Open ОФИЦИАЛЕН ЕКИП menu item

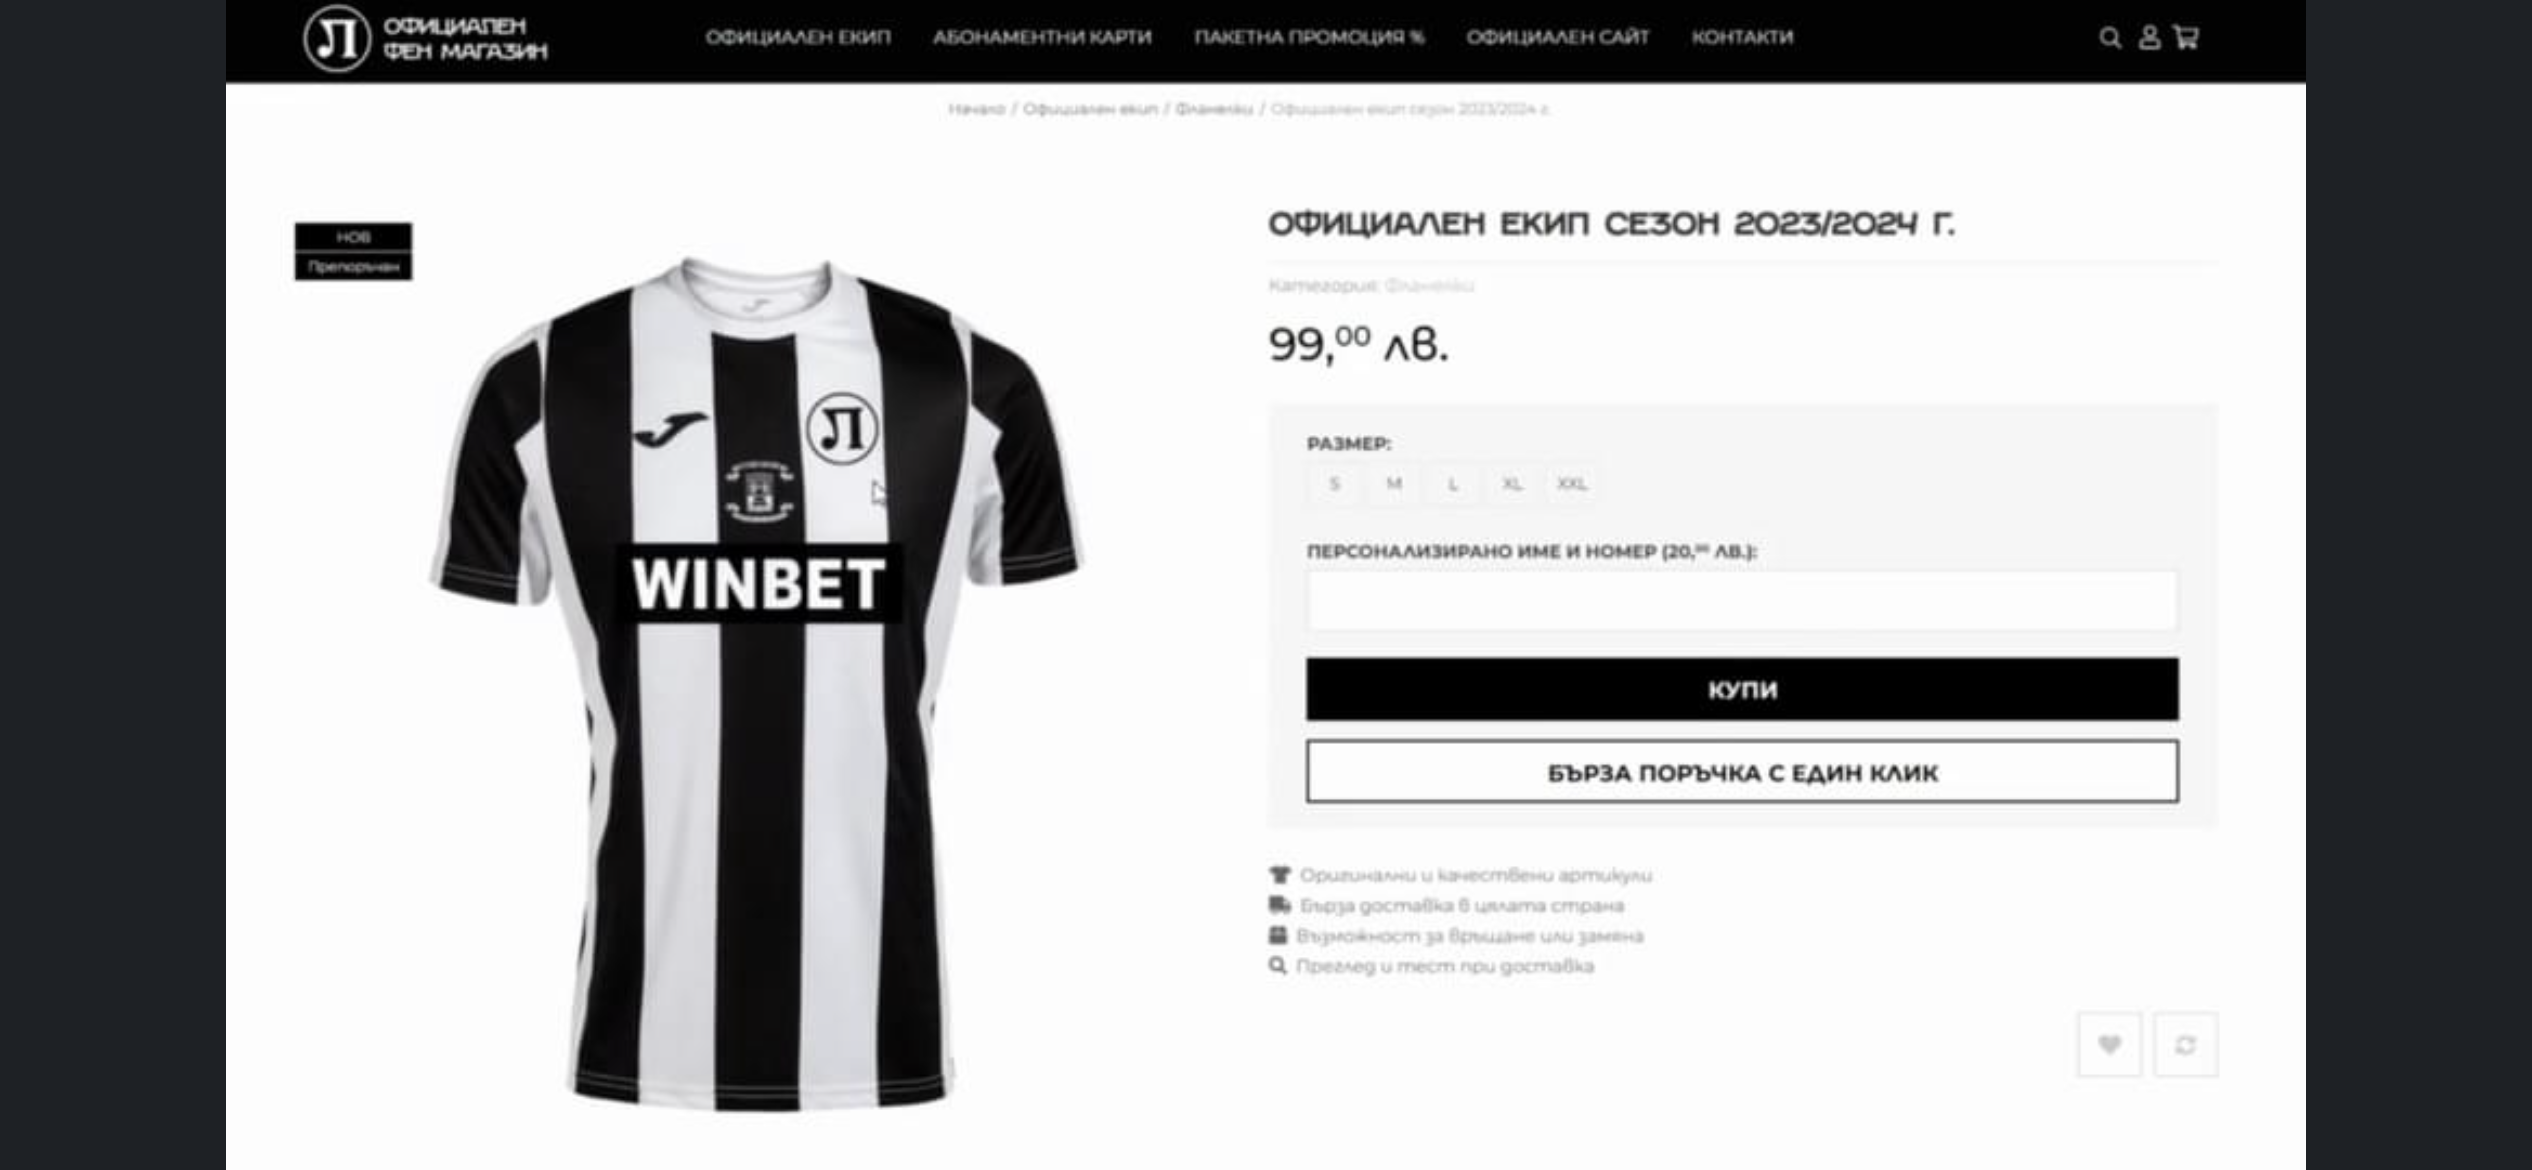coord(798,37)
